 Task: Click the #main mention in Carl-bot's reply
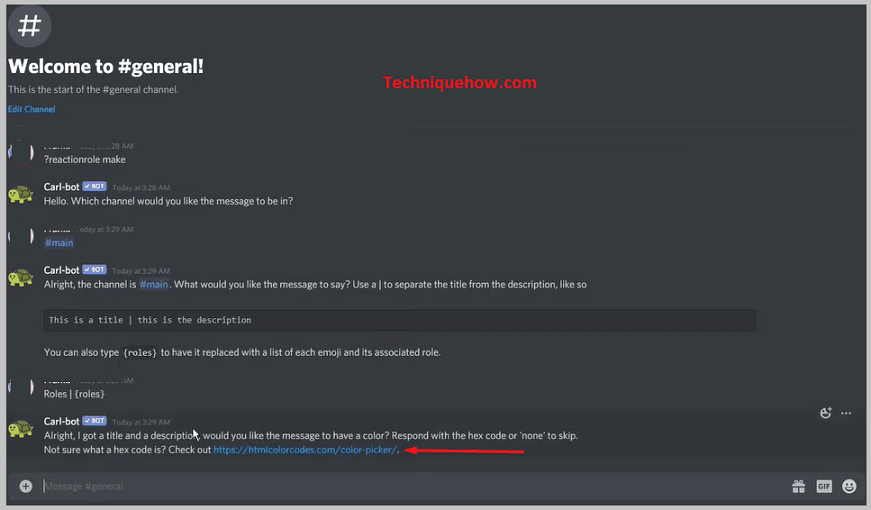[154, 284]
